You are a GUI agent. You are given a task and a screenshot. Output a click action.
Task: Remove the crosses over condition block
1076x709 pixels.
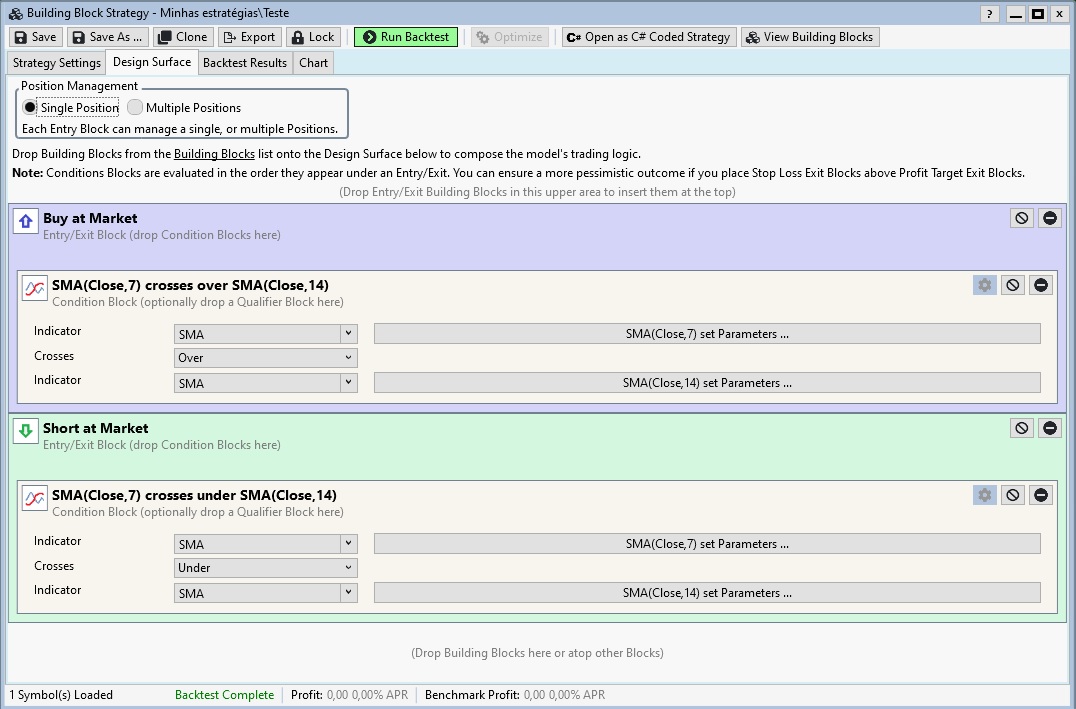point(1041,285)
